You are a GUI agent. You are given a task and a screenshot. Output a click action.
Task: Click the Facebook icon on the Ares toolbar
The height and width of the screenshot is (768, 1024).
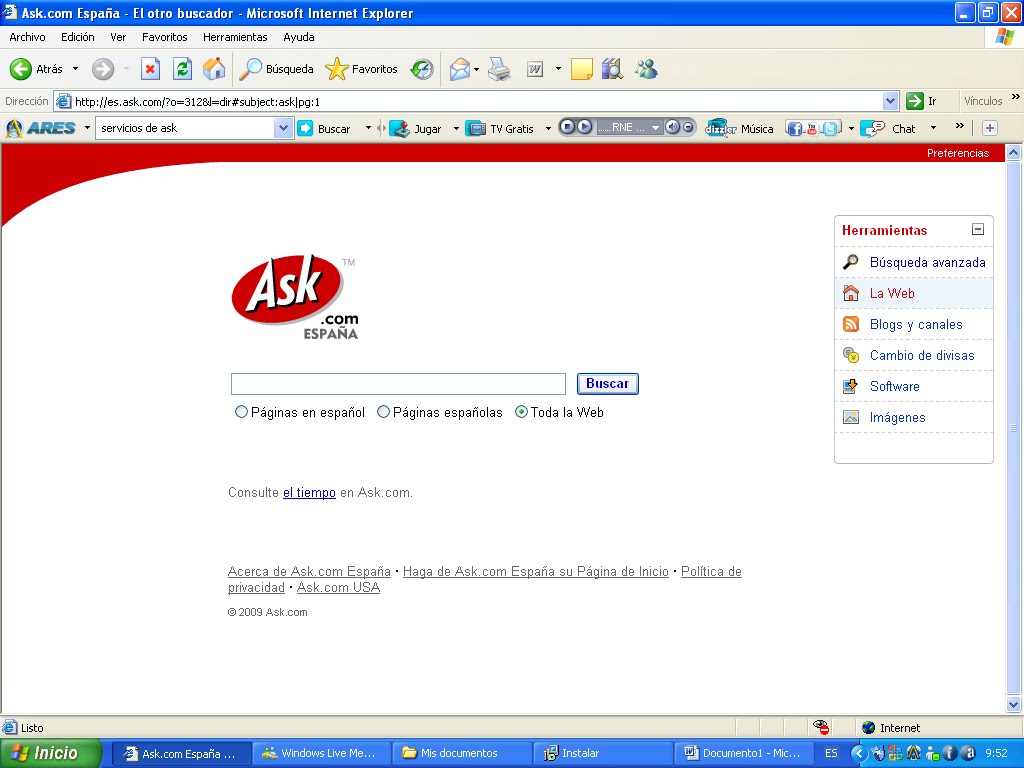tap(795, 128)
